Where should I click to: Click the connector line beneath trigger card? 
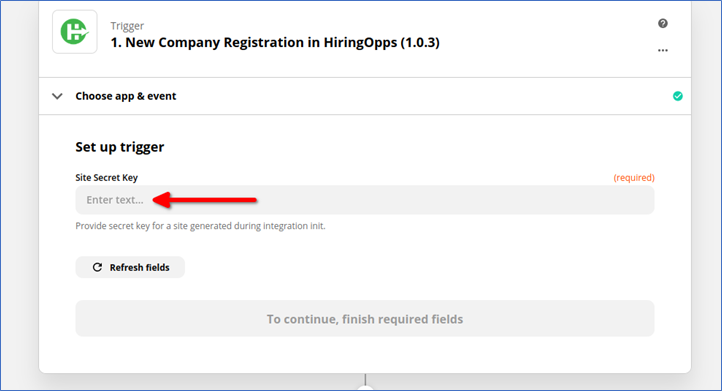point(365,379)
